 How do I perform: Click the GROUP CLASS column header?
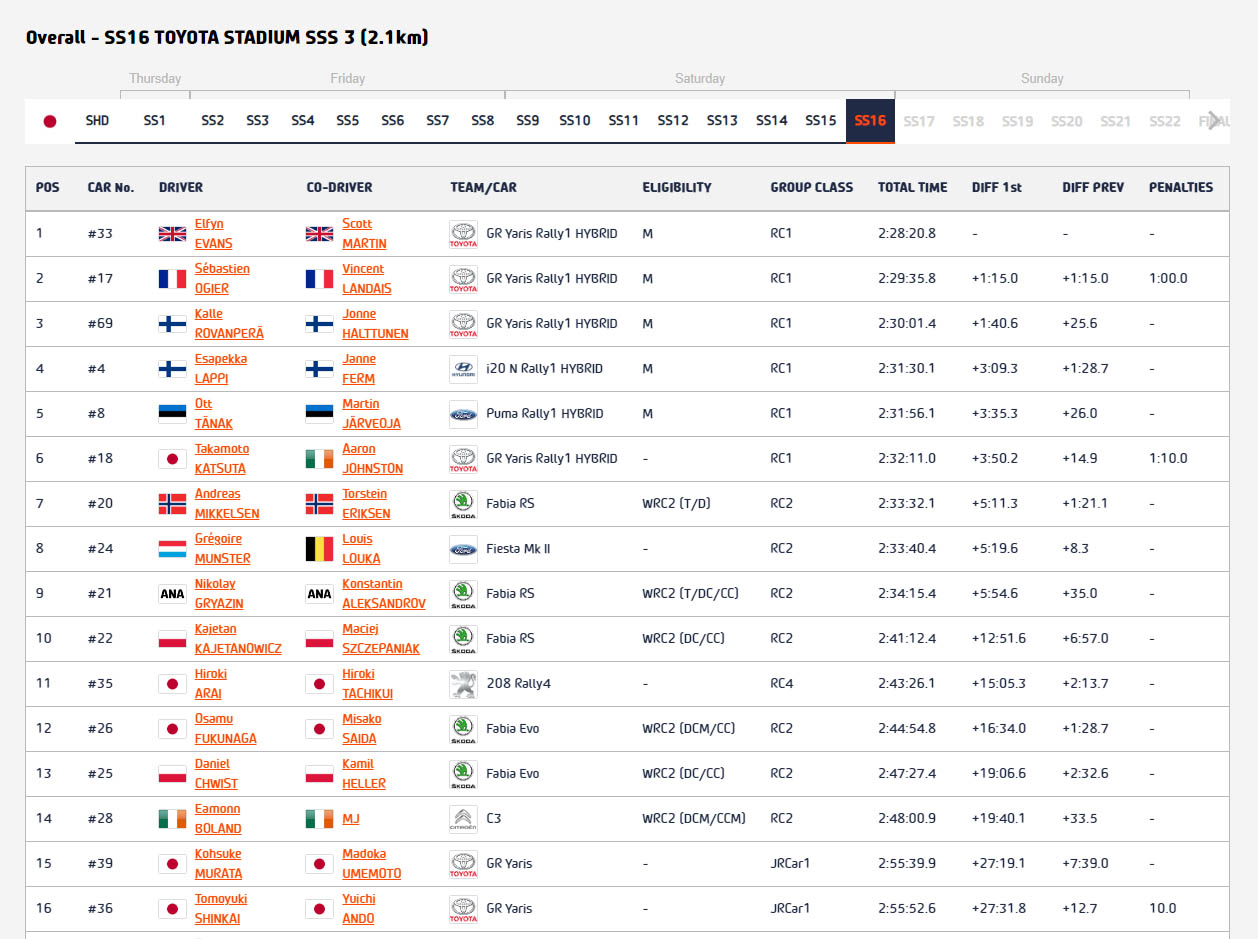click(811, 187)
